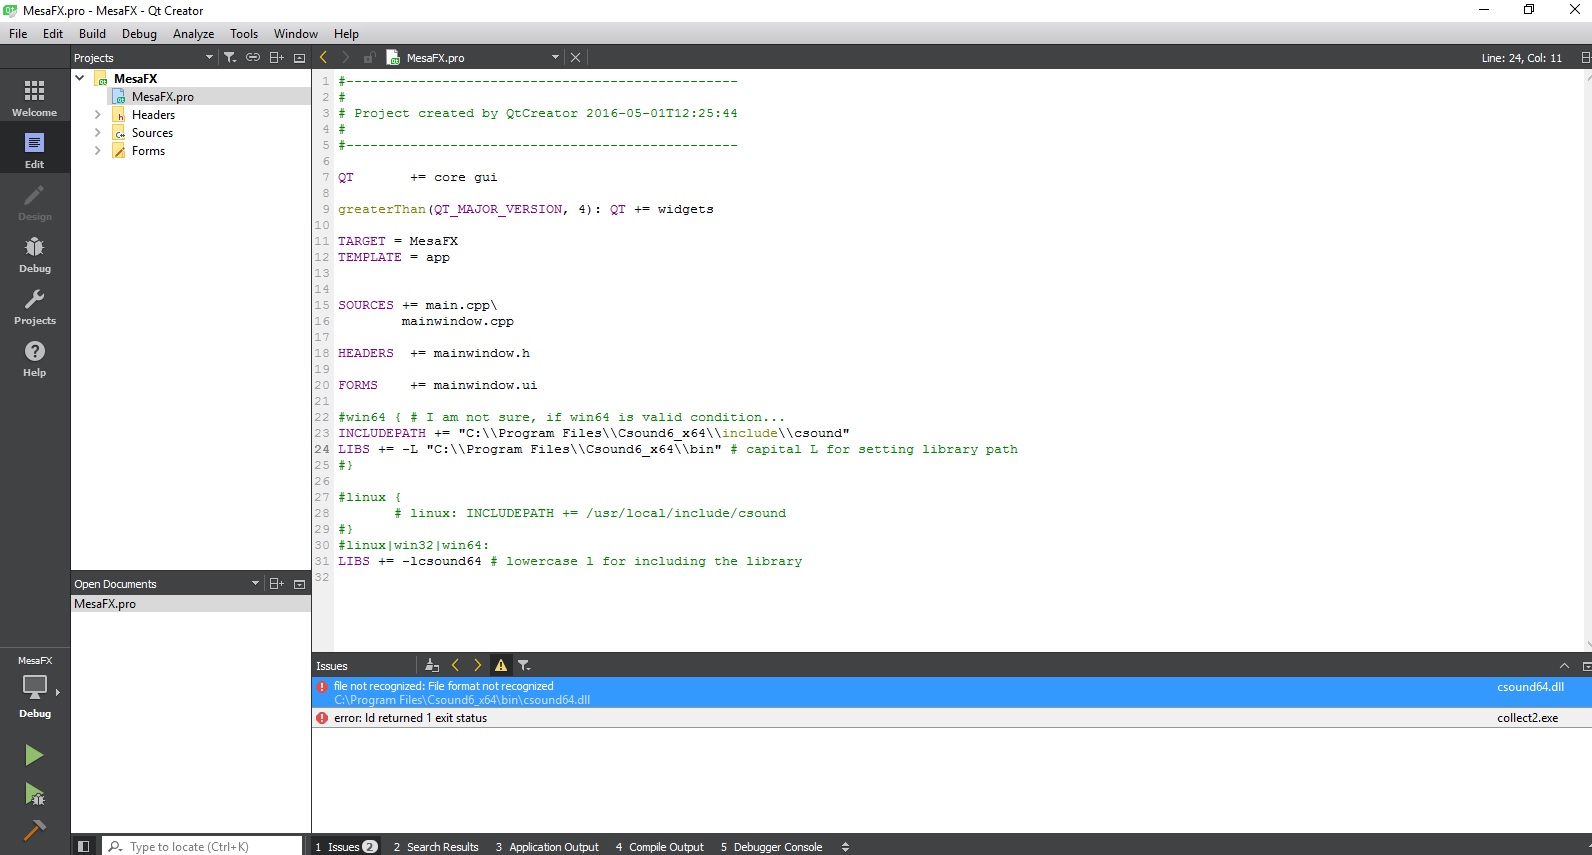Open the Design mode

(x=34, y=201)
